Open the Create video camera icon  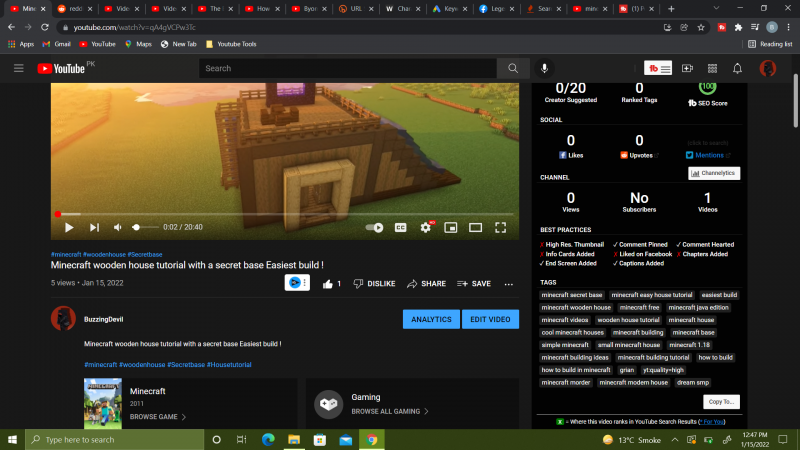[x=687, y=68]
